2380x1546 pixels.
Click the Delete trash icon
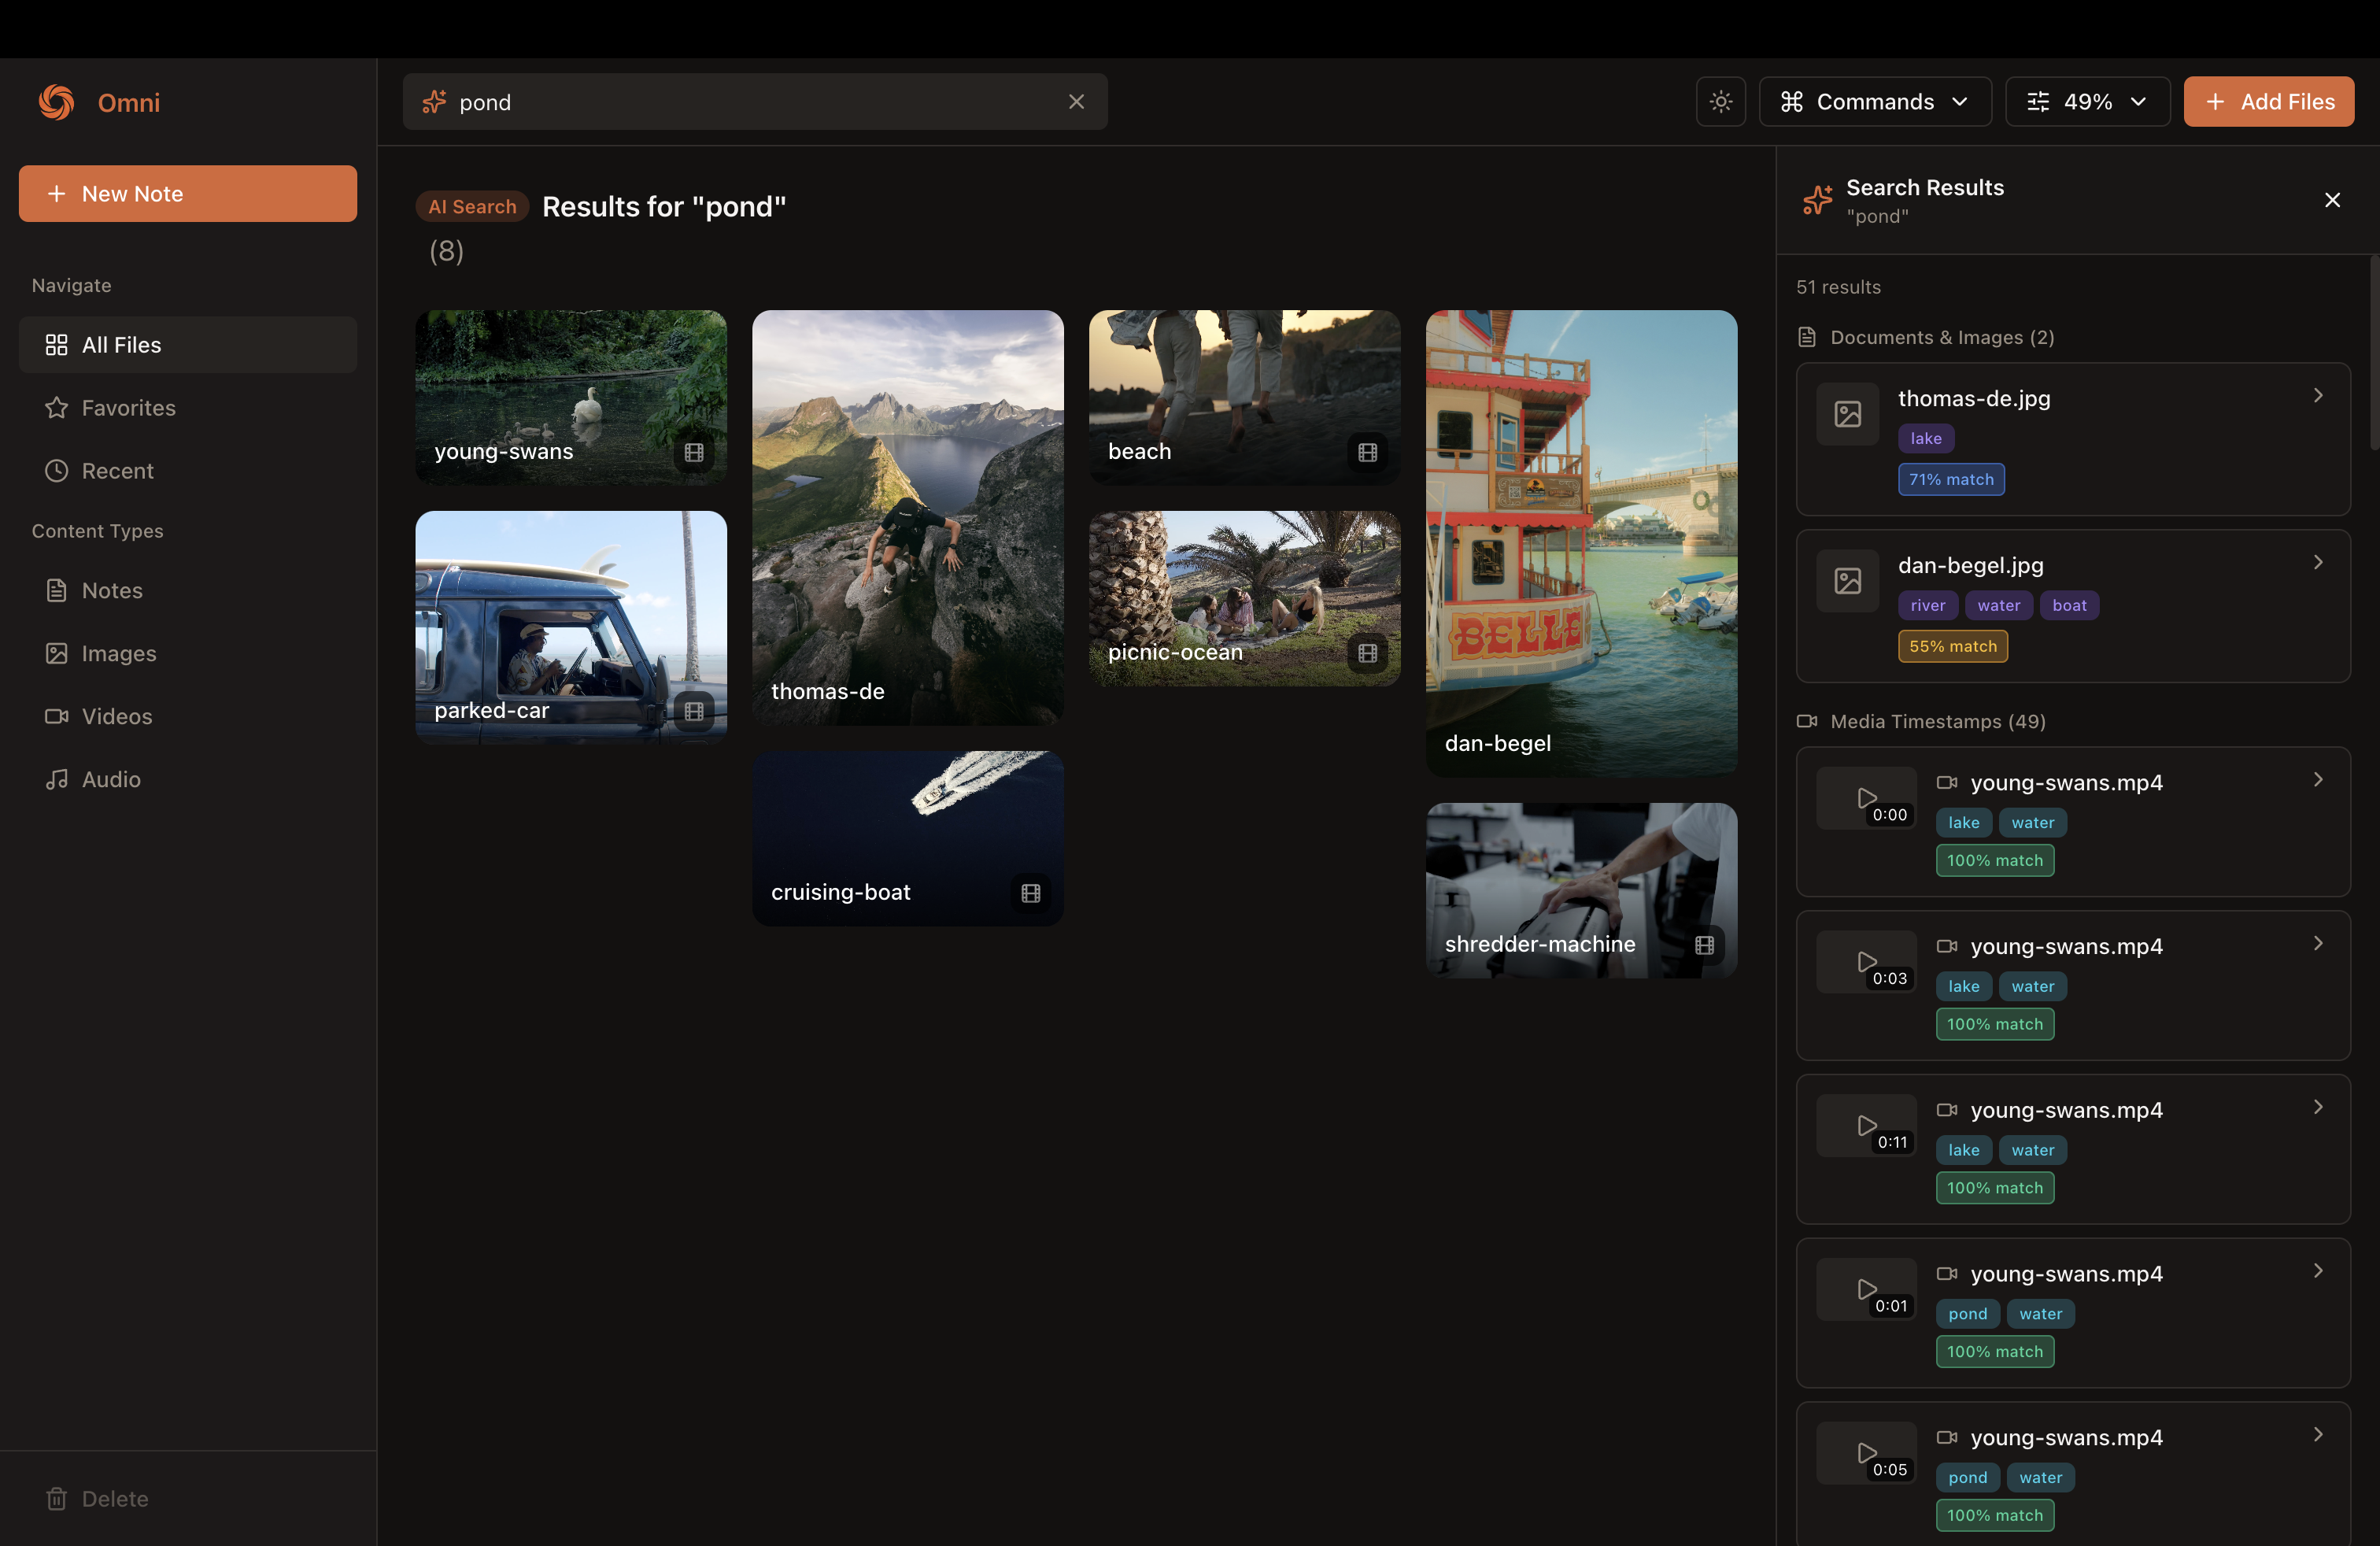click(x=57, y=1498)
